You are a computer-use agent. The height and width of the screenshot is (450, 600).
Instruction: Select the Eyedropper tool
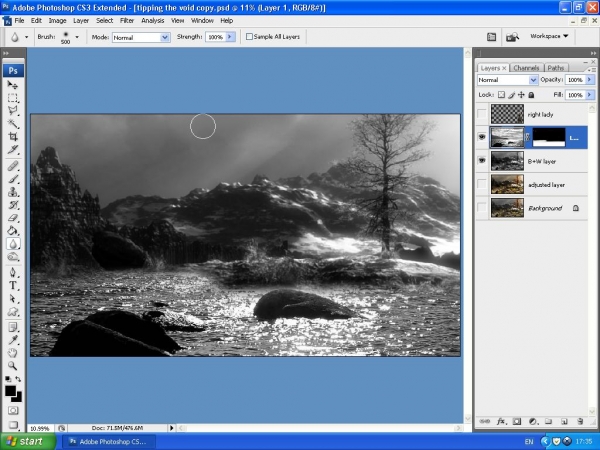pyautogui.click(x=13, y=340)
